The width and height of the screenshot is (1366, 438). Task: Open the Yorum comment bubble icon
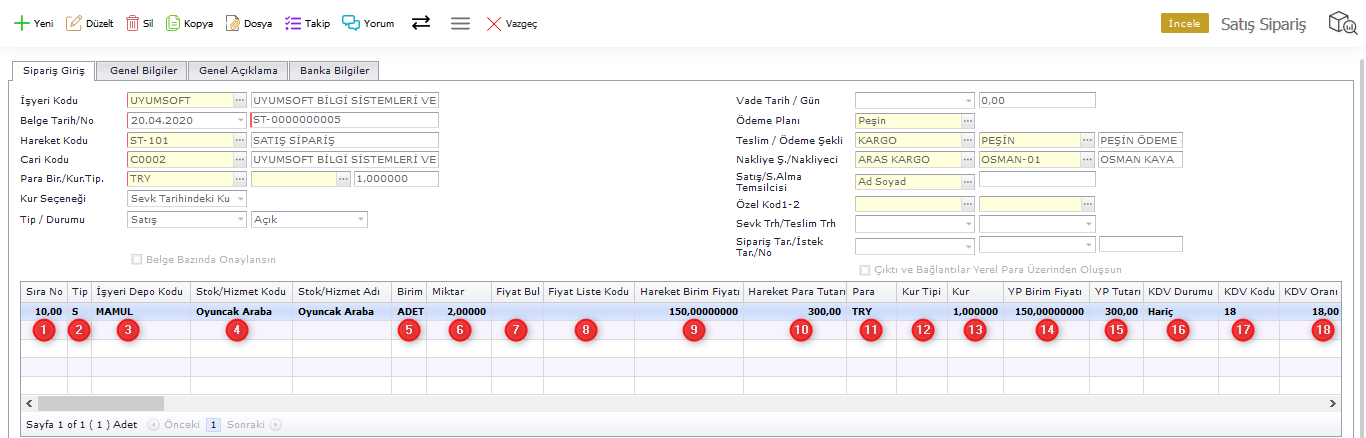point(350,23)
